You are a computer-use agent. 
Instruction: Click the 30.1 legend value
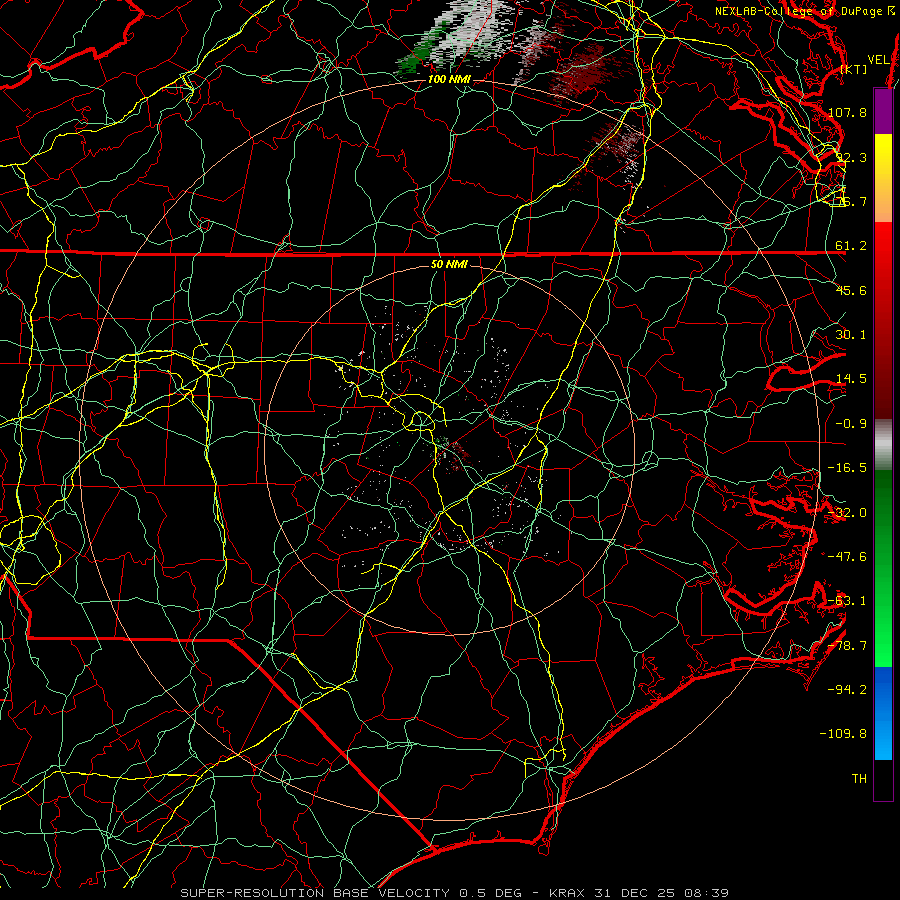pyautogui.click(x=851, y=335)
